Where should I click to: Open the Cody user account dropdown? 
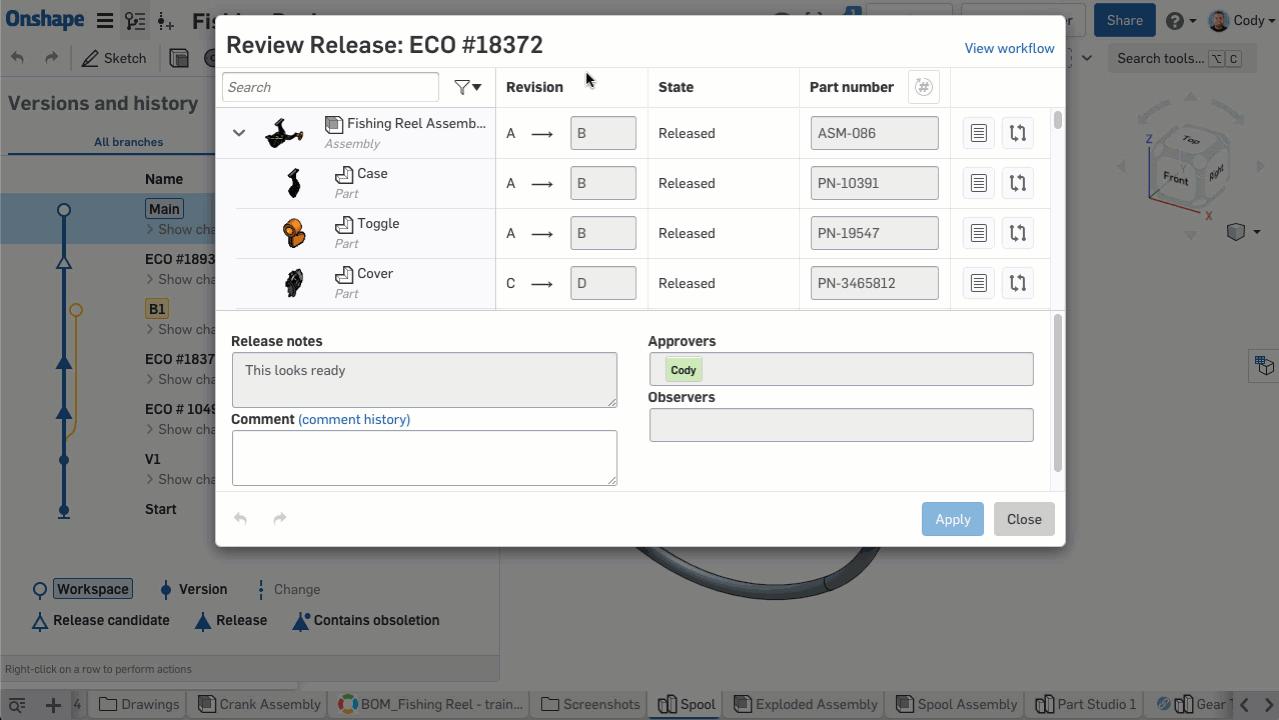pos(1235,20)
